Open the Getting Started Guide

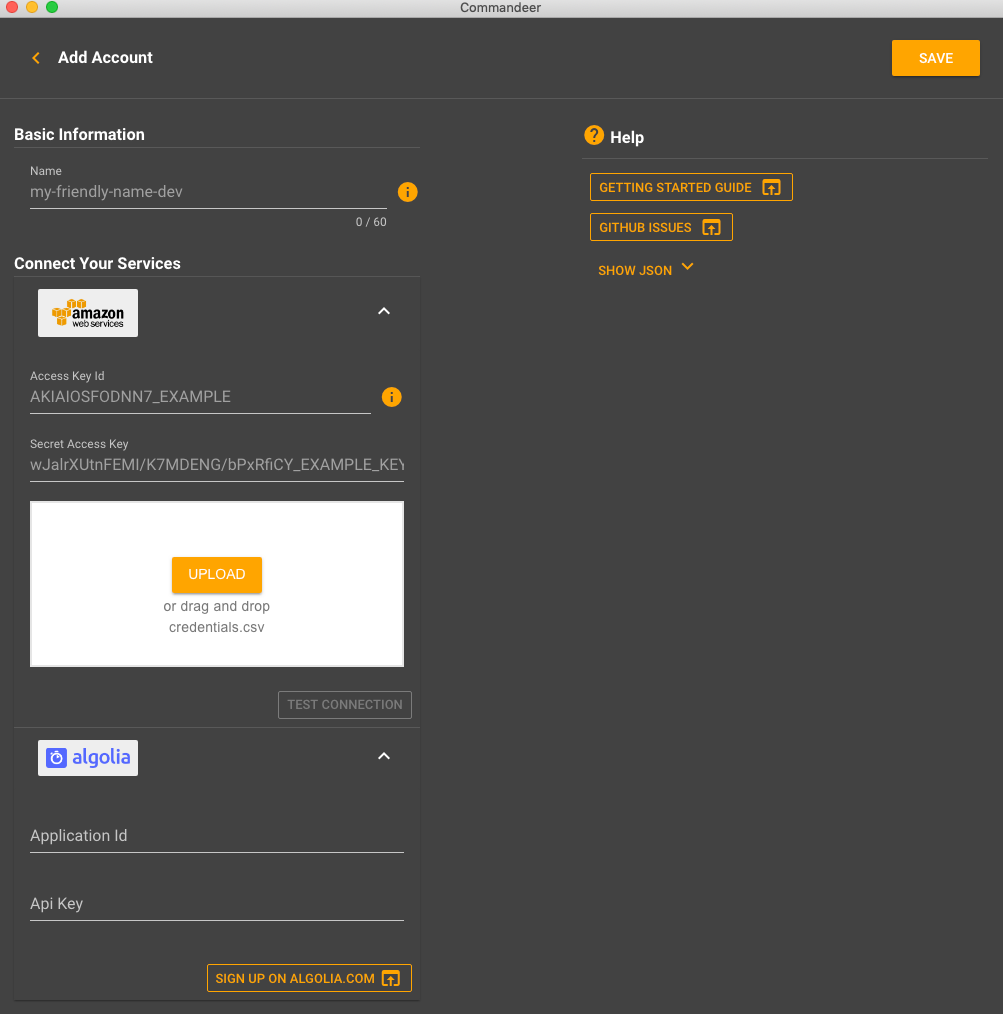point(691,188)
